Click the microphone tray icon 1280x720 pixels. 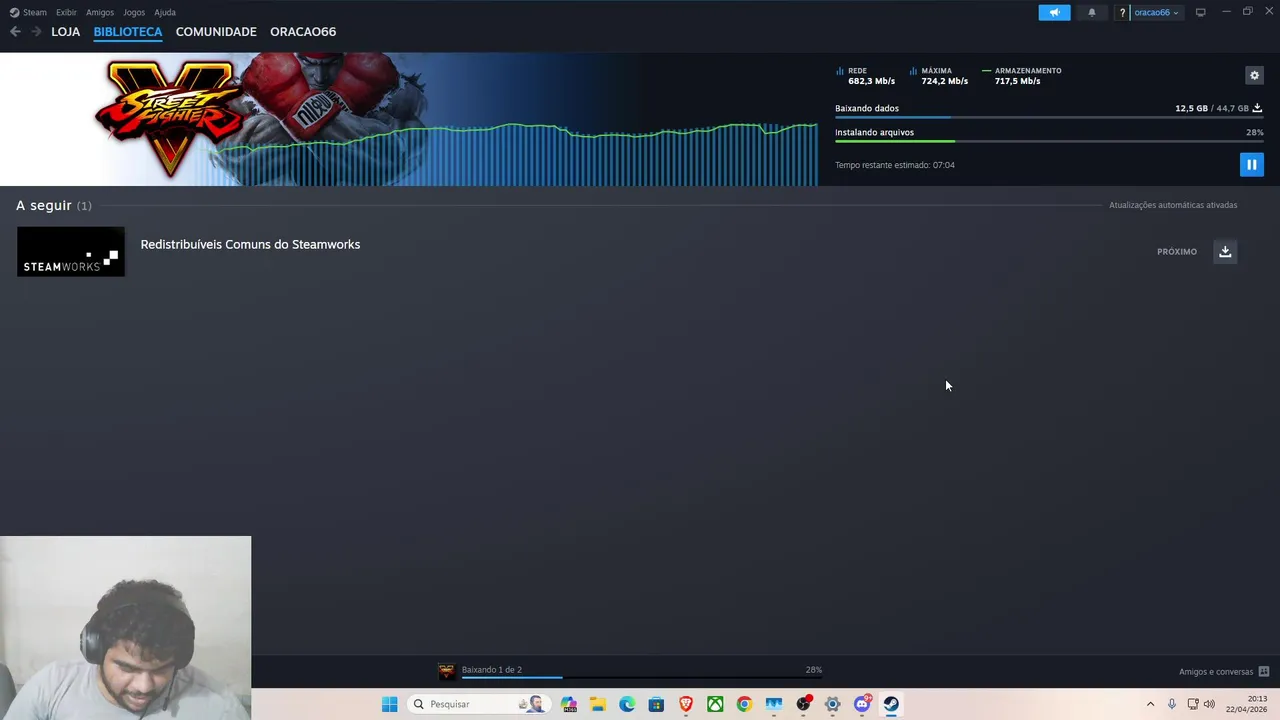(1172, 704)
